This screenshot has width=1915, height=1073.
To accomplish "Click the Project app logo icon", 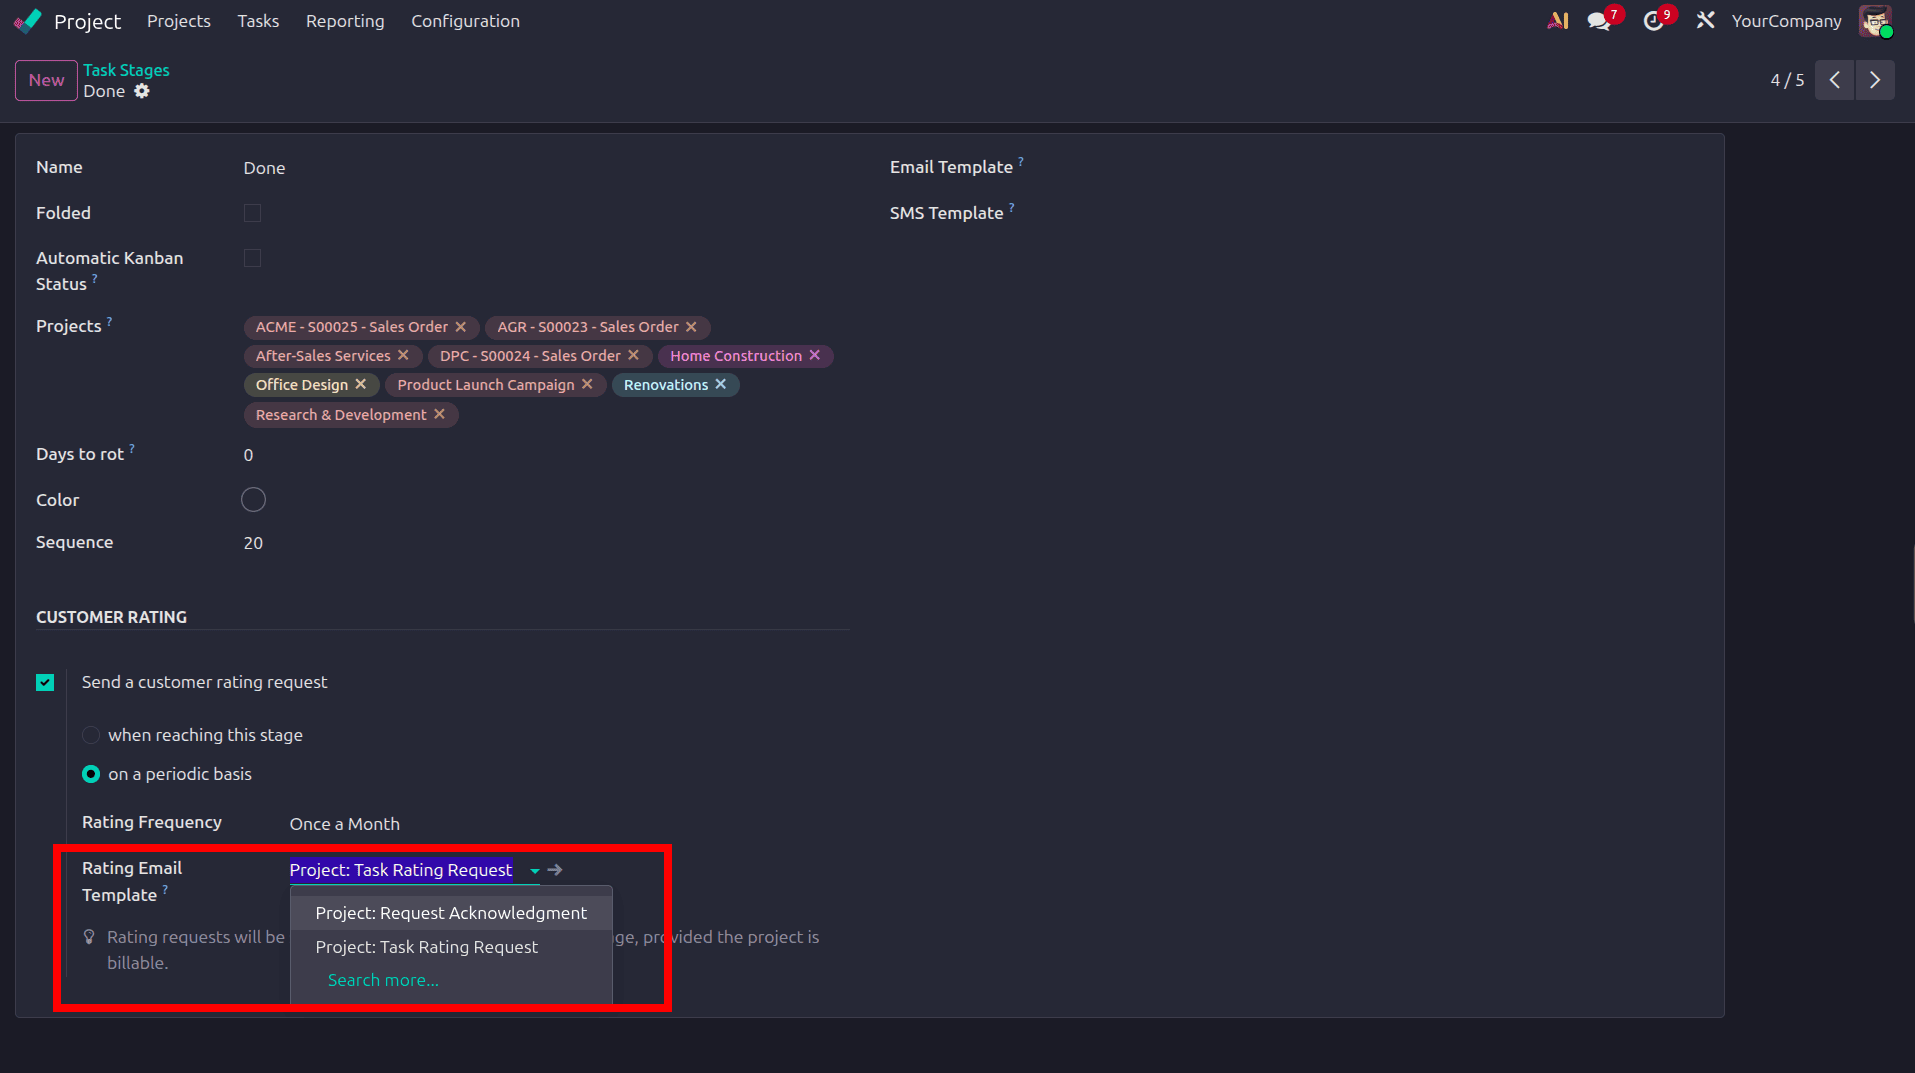I will 28,21.
